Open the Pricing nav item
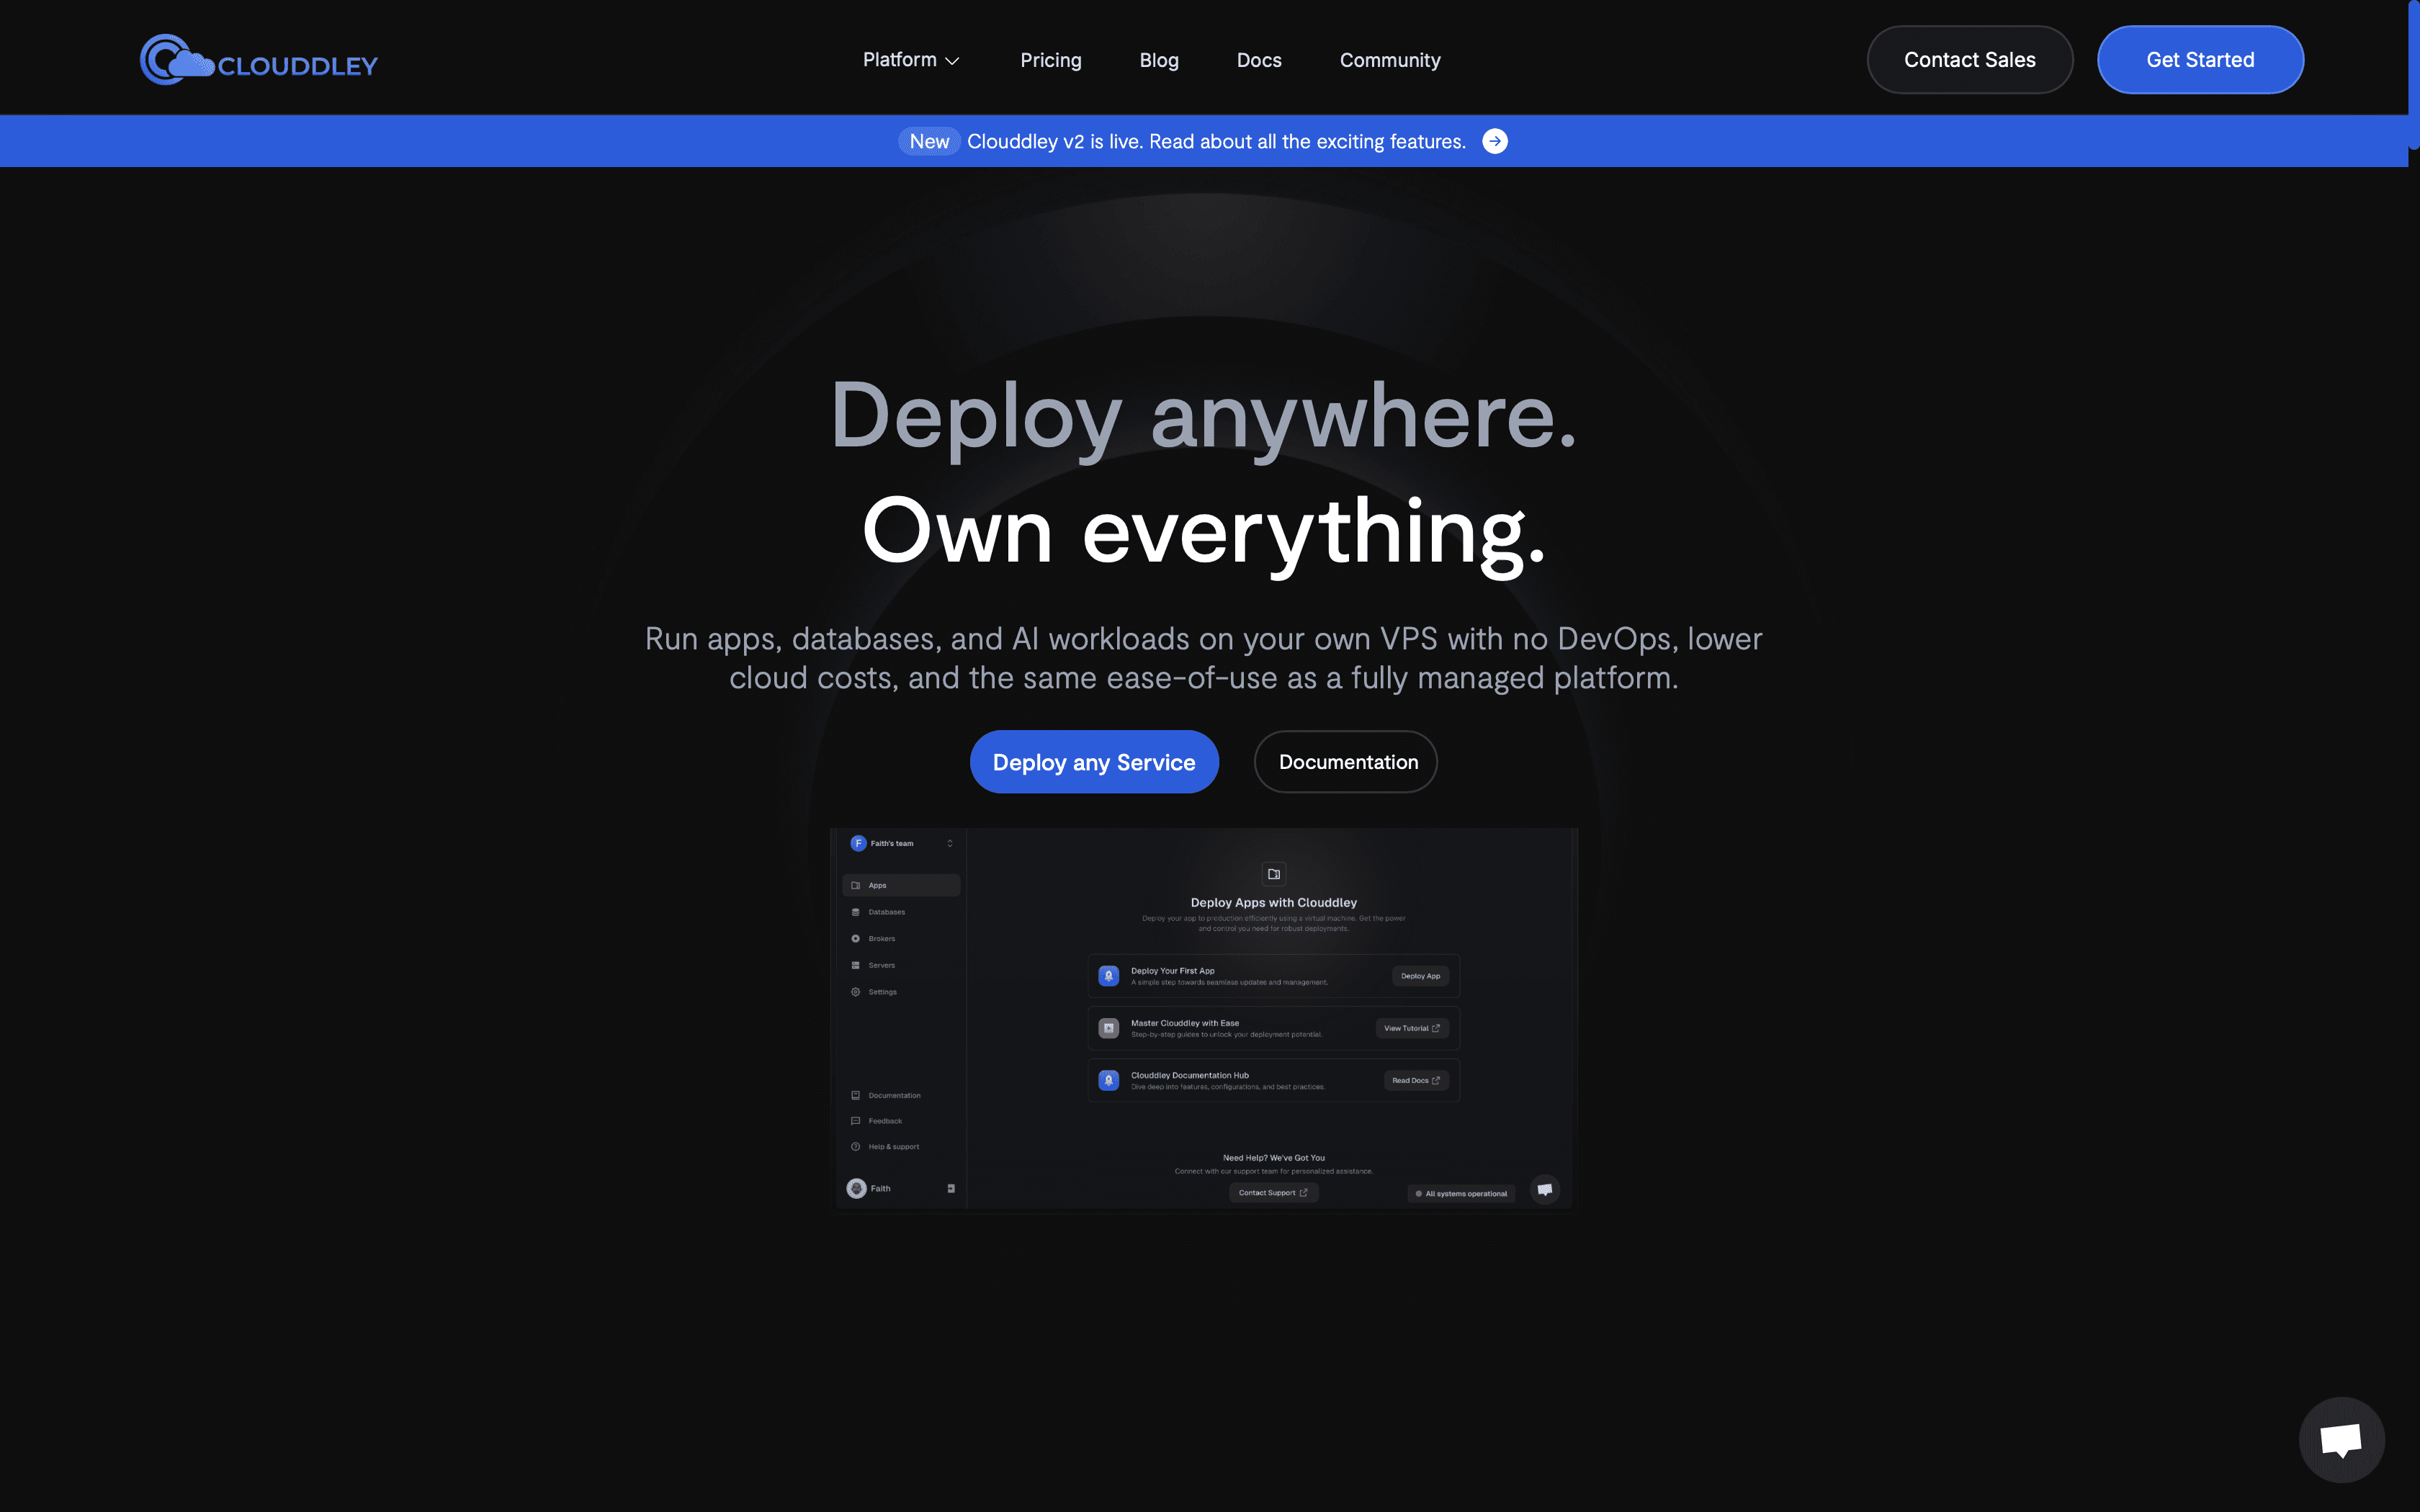Viewport: 2420px width, 1512px height. coord(1050,60)
